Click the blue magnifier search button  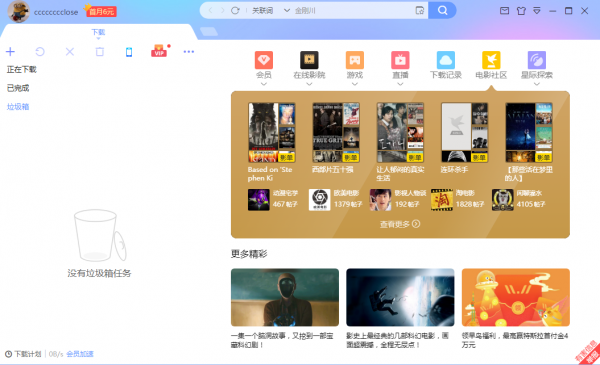[x=442, y=10]
